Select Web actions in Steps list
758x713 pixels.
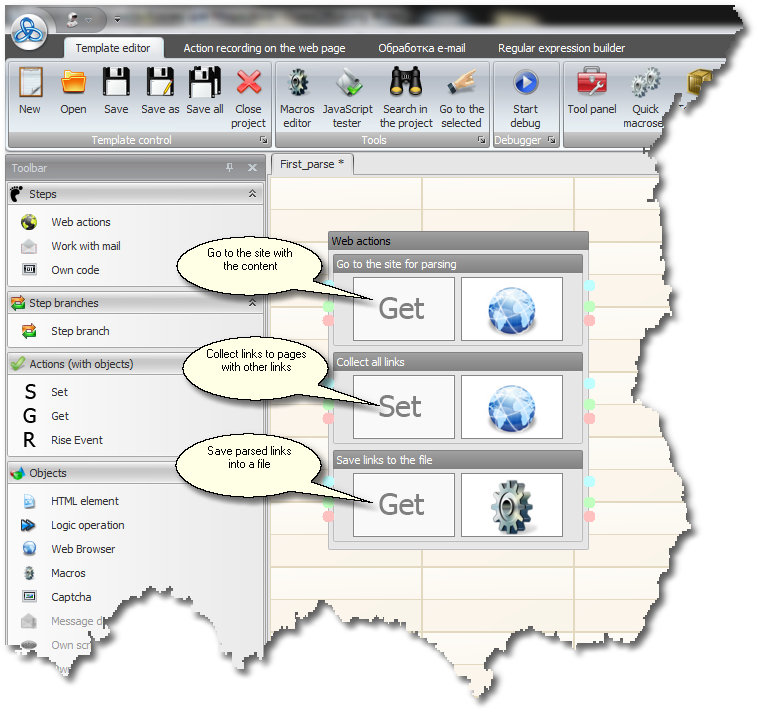(81, 222)
